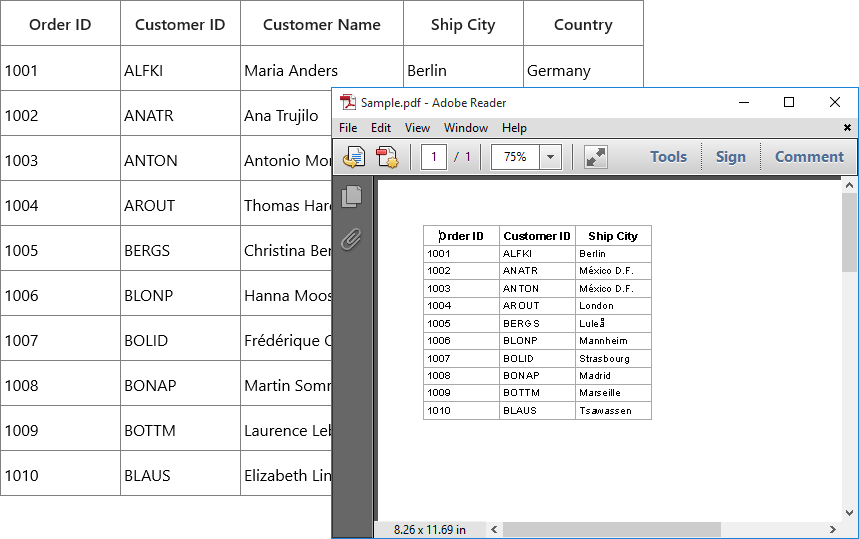Click the 75% zoom value field

(x=515, y=157)
